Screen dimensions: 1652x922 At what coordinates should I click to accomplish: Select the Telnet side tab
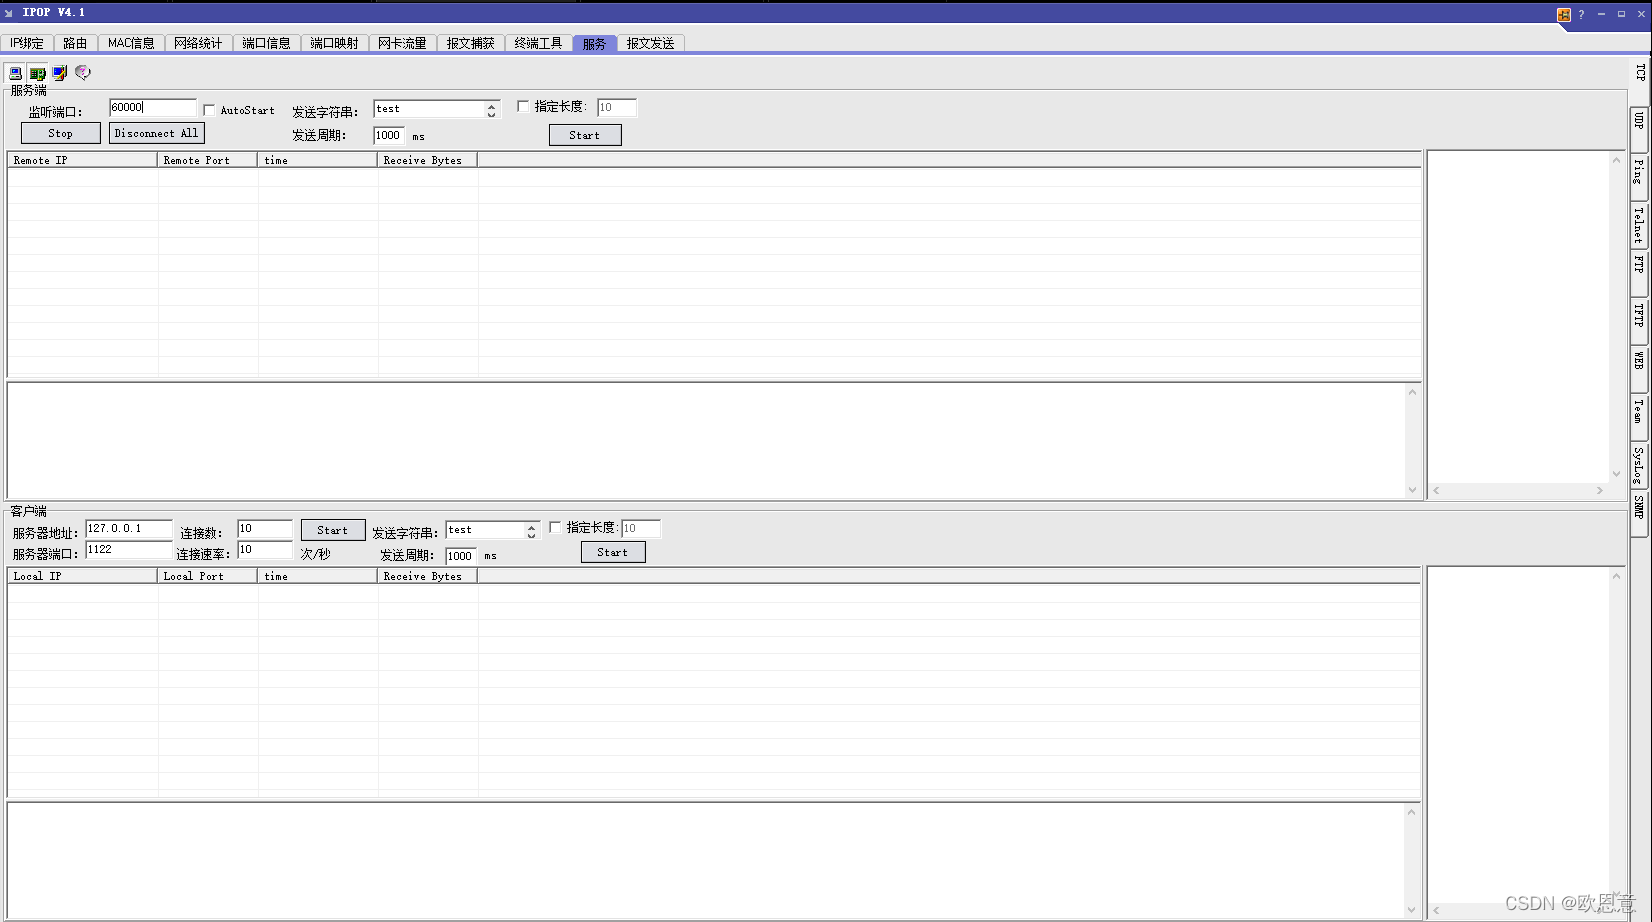tap(1639, 225)
